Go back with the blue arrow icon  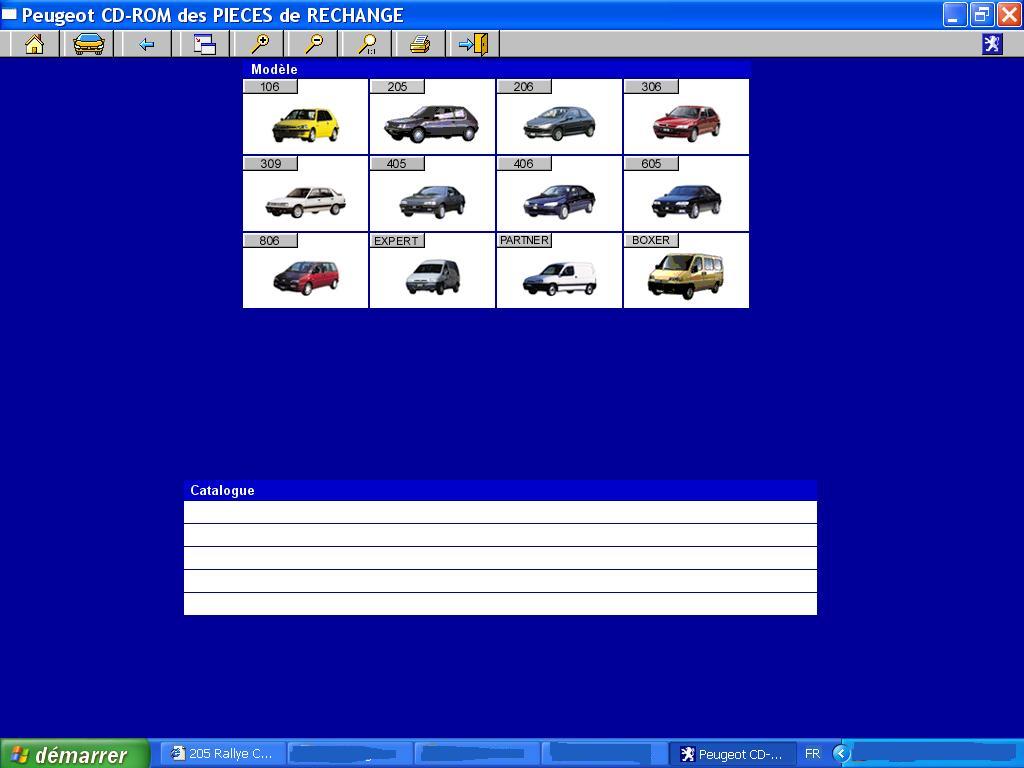[x=146, y=44]
